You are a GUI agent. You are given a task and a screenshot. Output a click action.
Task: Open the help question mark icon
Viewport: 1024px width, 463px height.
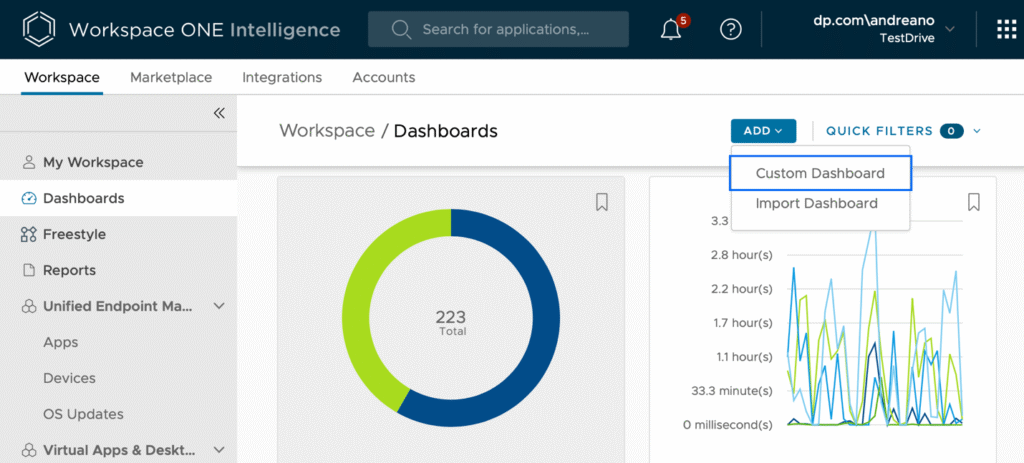click(x=731, y=29)
